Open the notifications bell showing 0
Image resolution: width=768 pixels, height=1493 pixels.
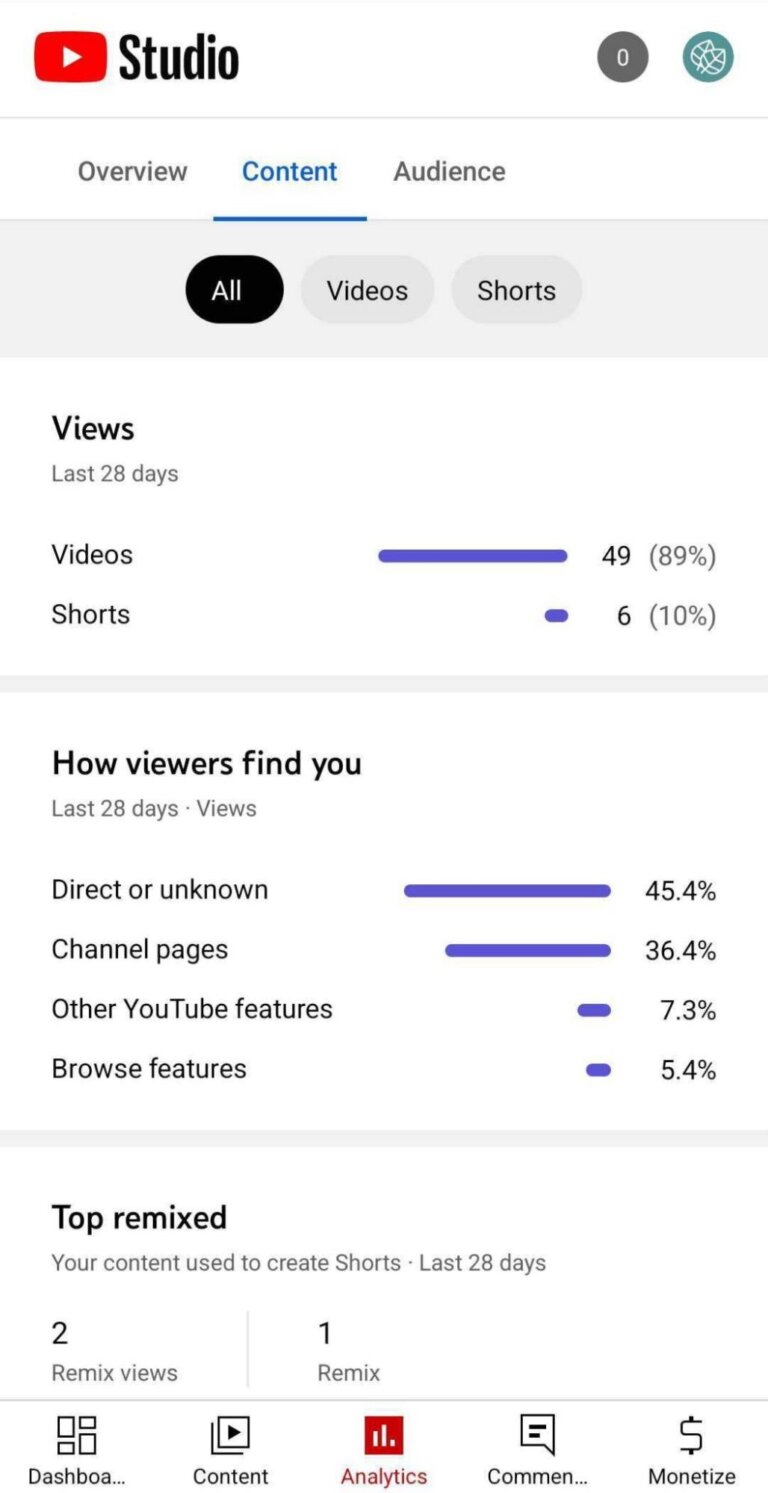point(622,57)
